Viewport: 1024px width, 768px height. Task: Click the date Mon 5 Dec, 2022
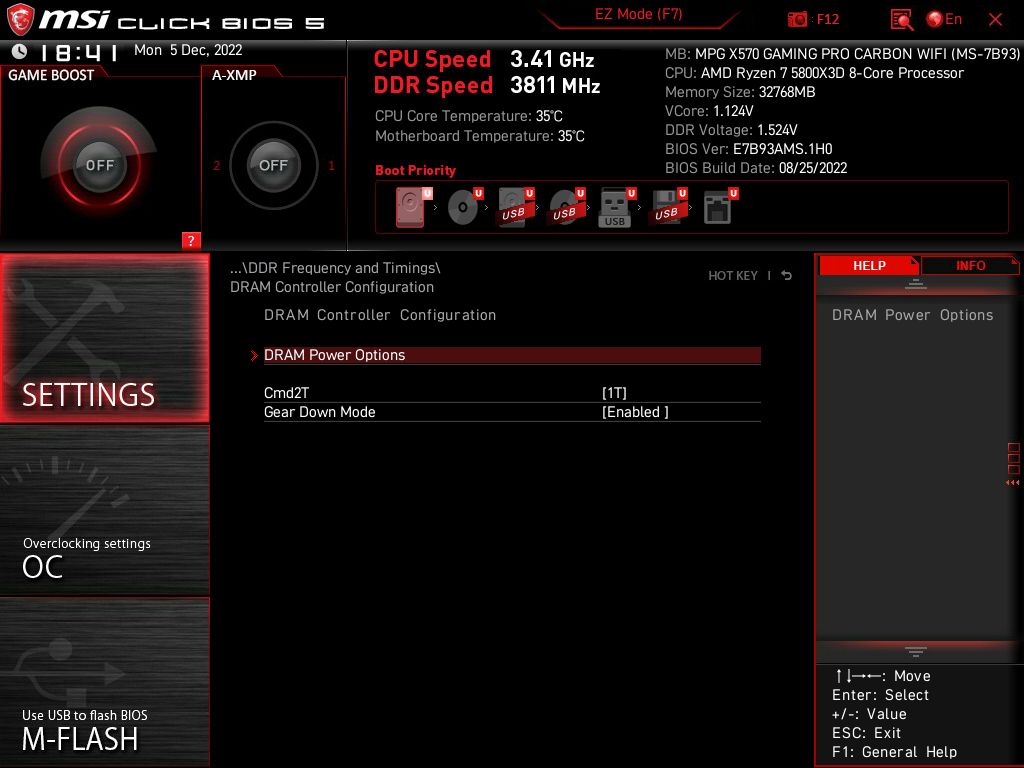188,50
